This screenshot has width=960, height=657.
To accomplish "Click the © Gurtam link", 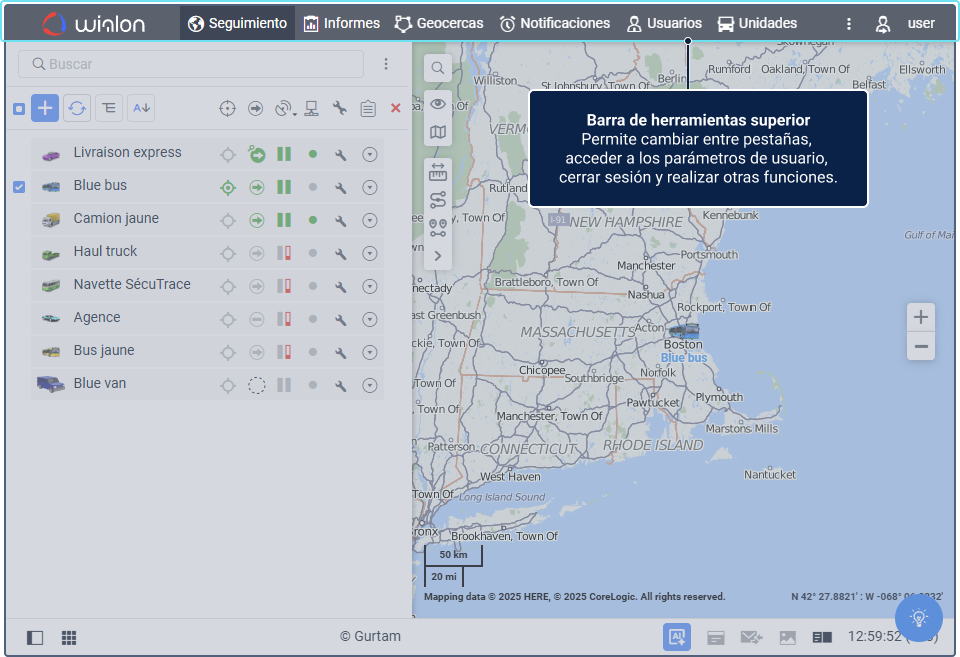I will tap(370, 636).
